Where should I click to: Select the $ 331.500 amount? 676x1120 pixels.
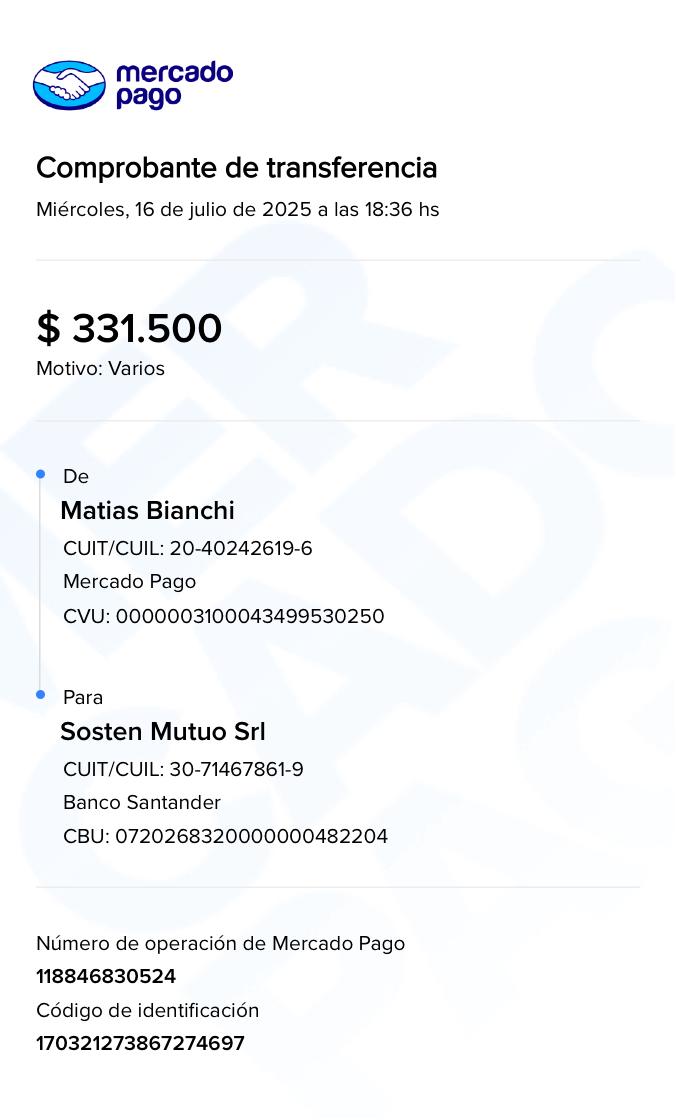click(x=129, y=329)
